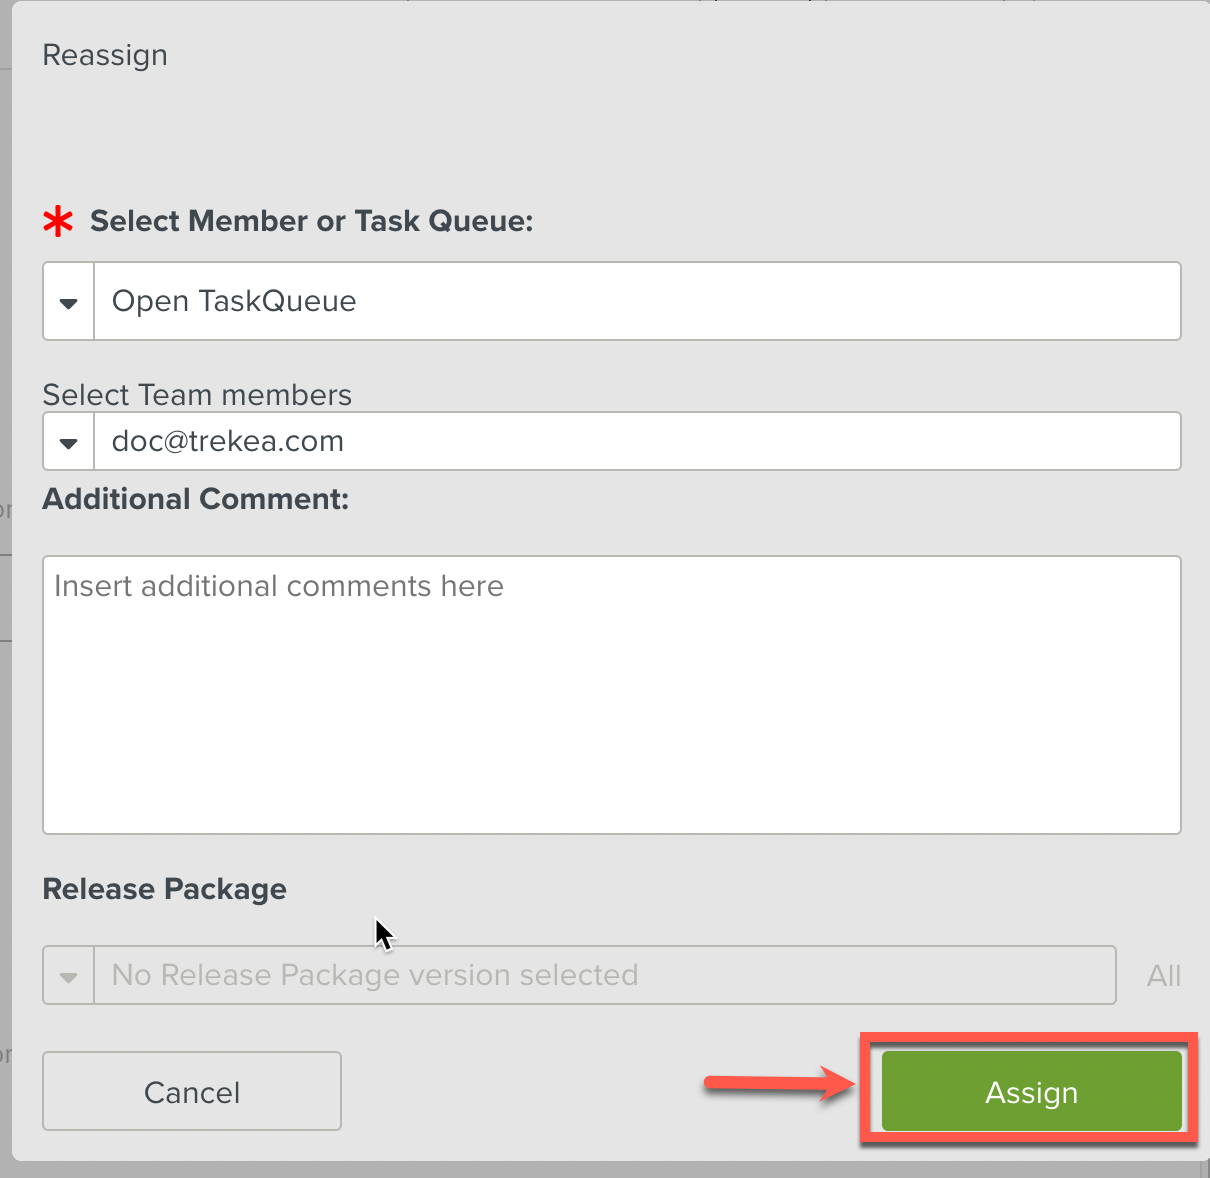Expand the Select Member or Task Queue dropdown arrow
This screenshot has width=1210, height=1178.
[68, 302]
